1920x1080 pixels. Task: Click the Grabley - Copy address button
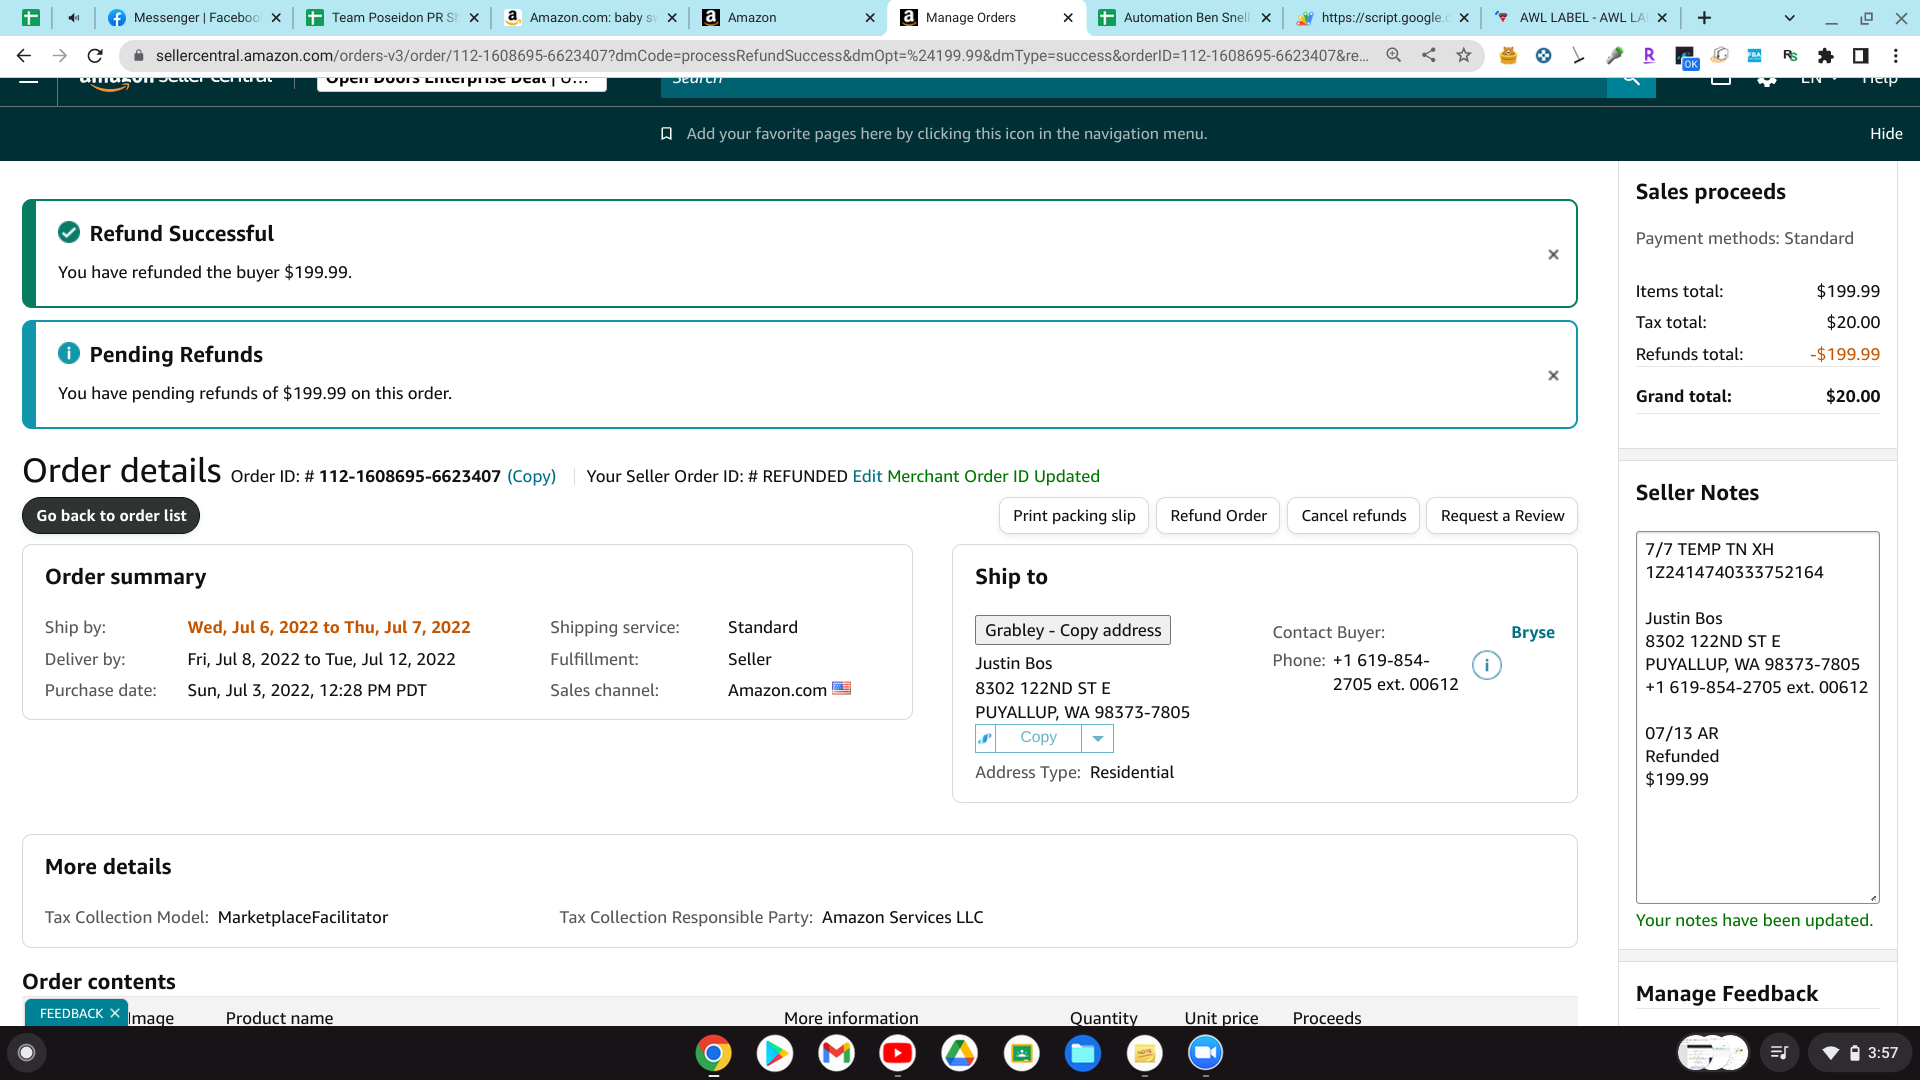1072,630
